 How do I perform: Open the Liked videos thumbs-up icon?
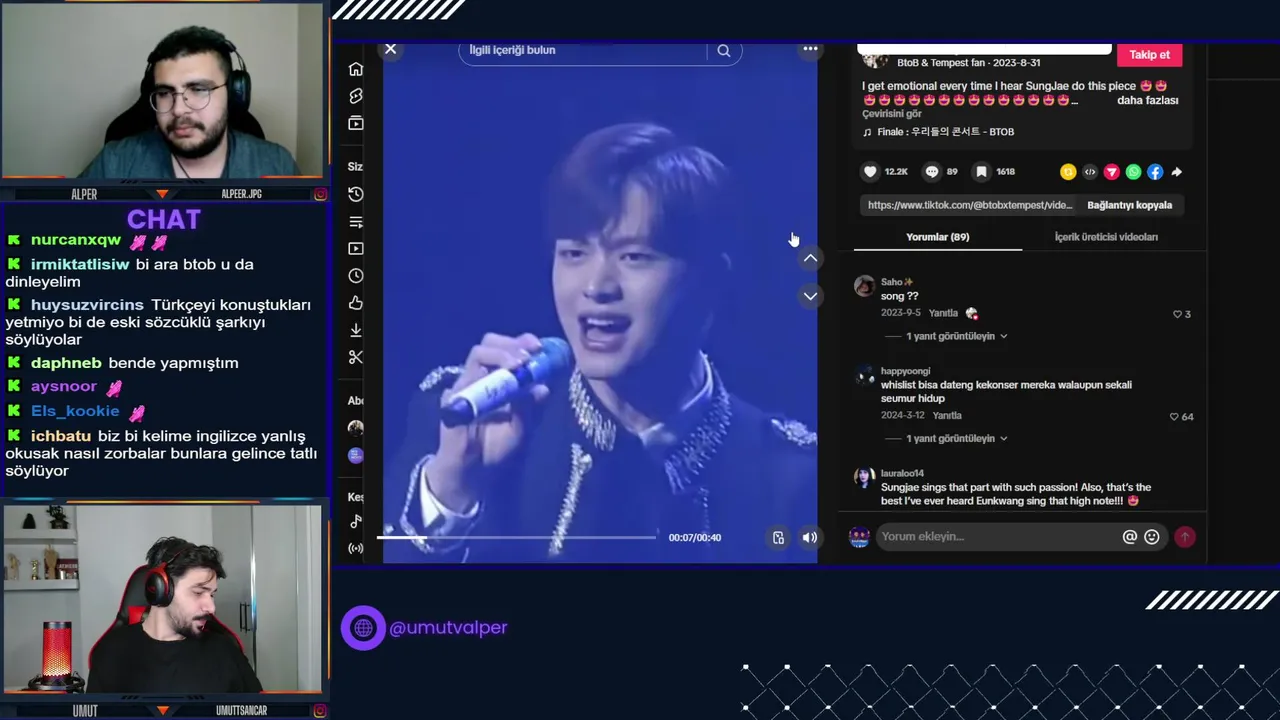[356, 303]
